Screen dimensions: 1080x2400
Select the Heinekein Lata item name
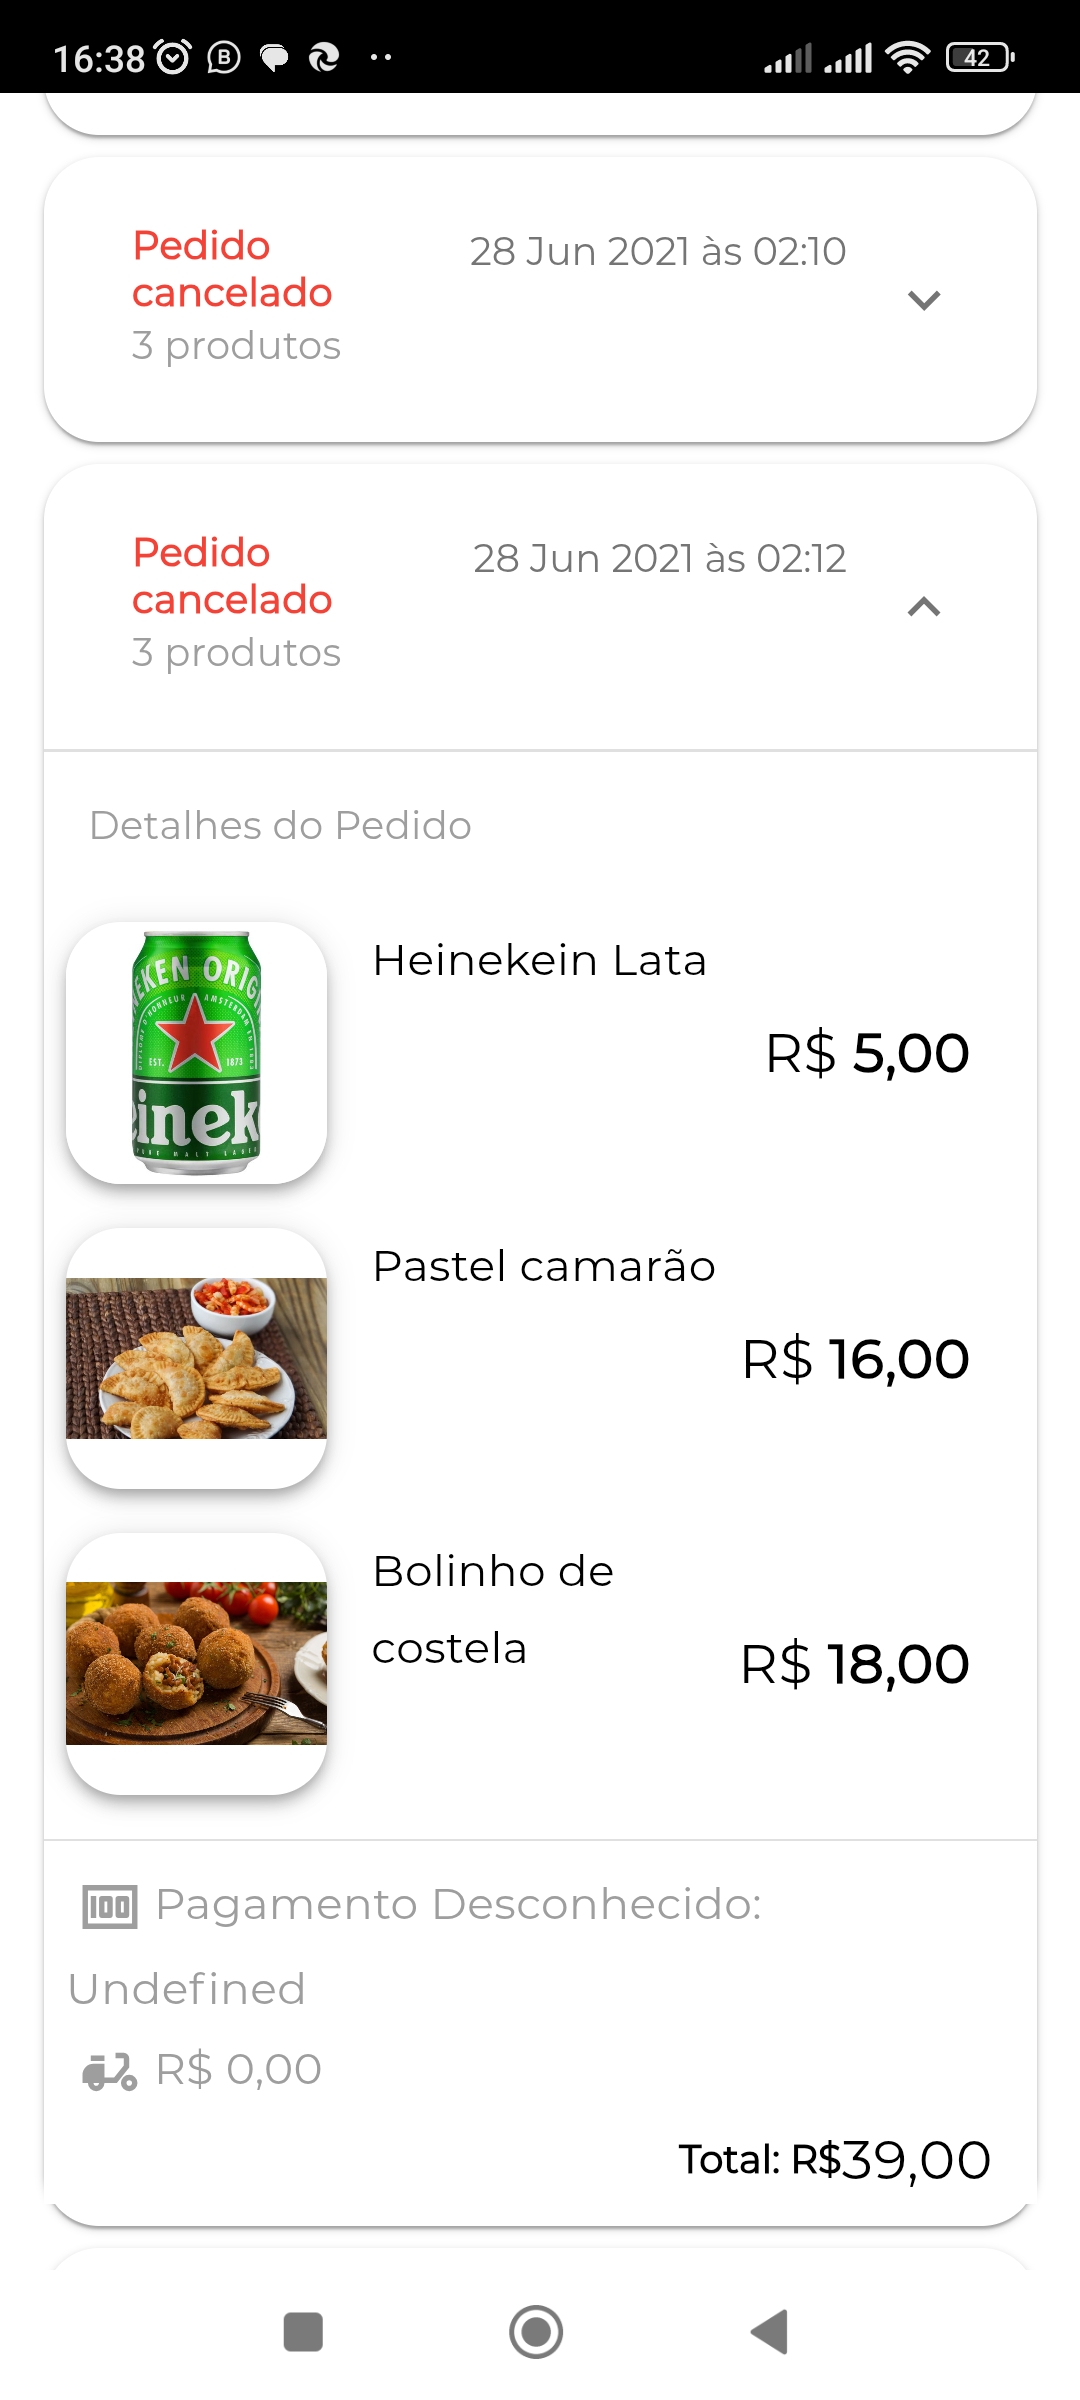[539, 961]
